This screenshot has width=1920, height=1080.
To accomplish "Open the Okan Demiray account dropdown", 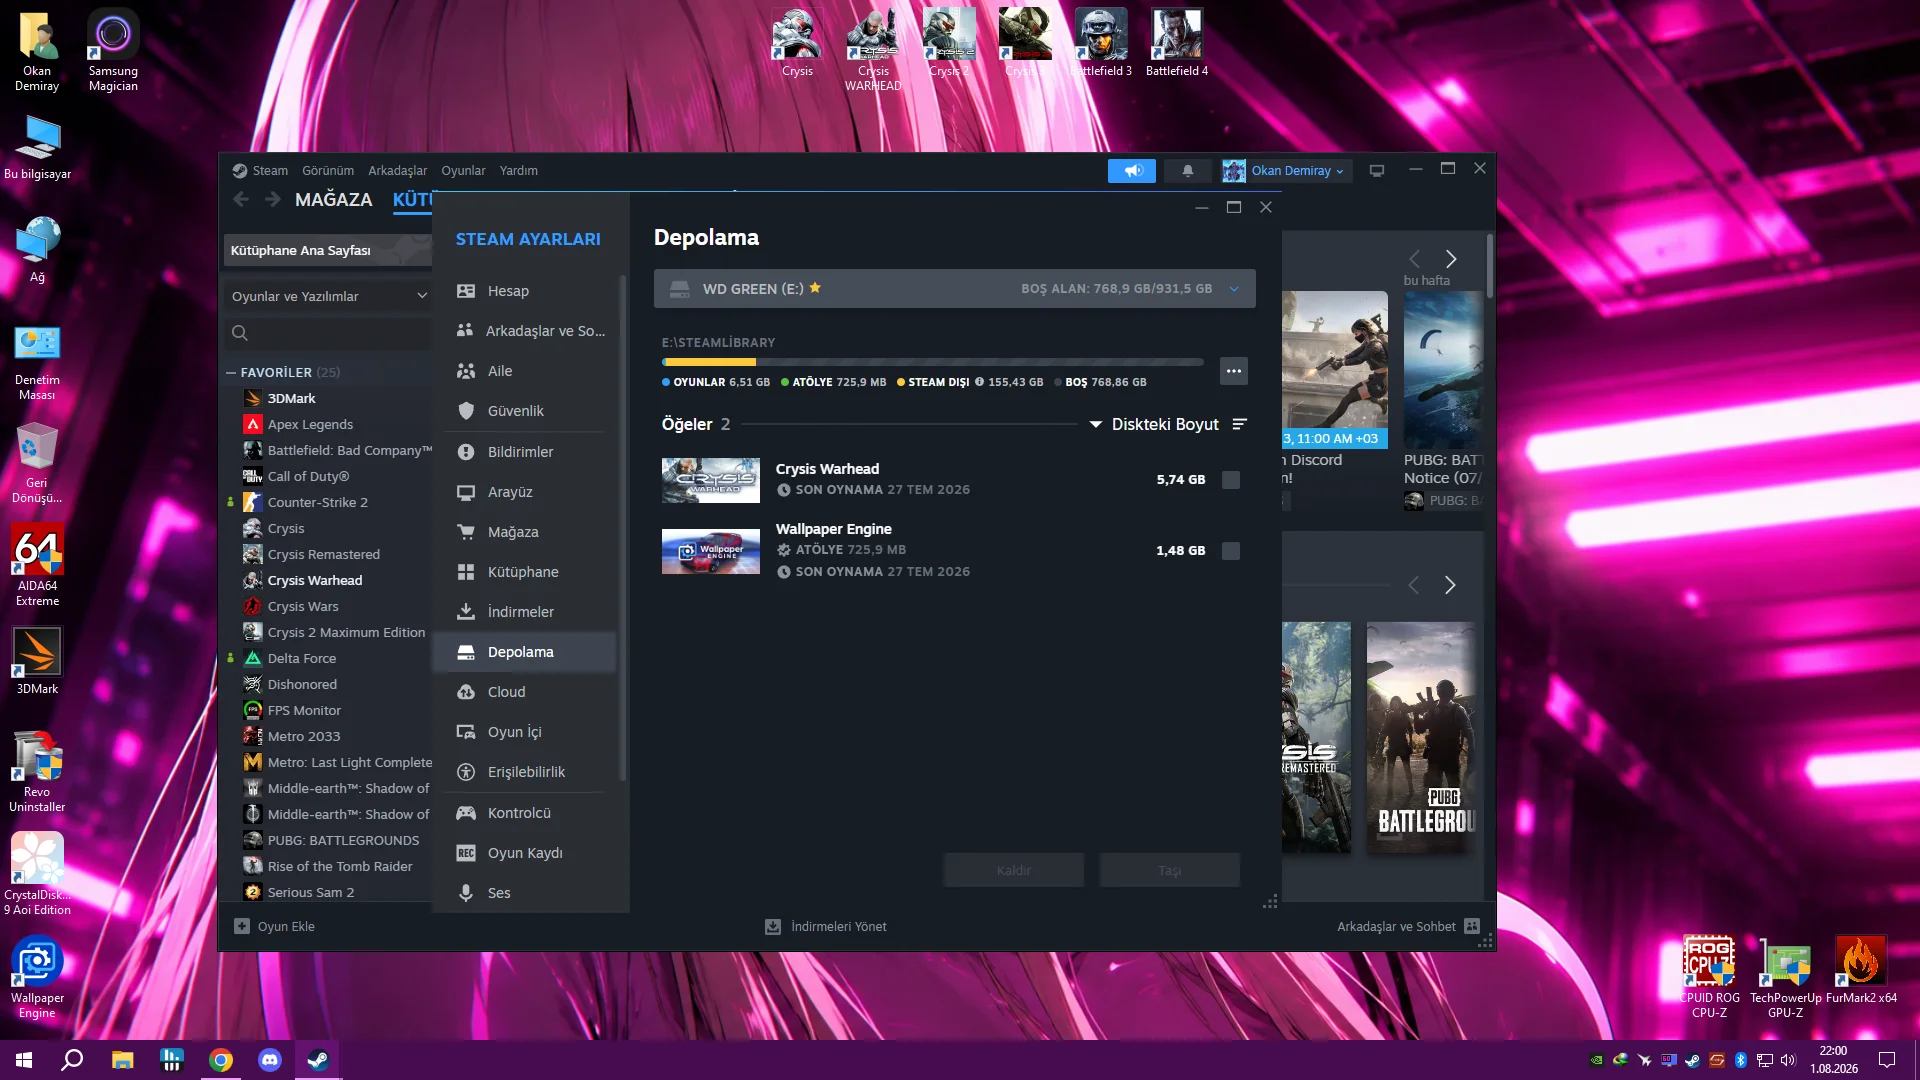I will tap(1285, 171).
